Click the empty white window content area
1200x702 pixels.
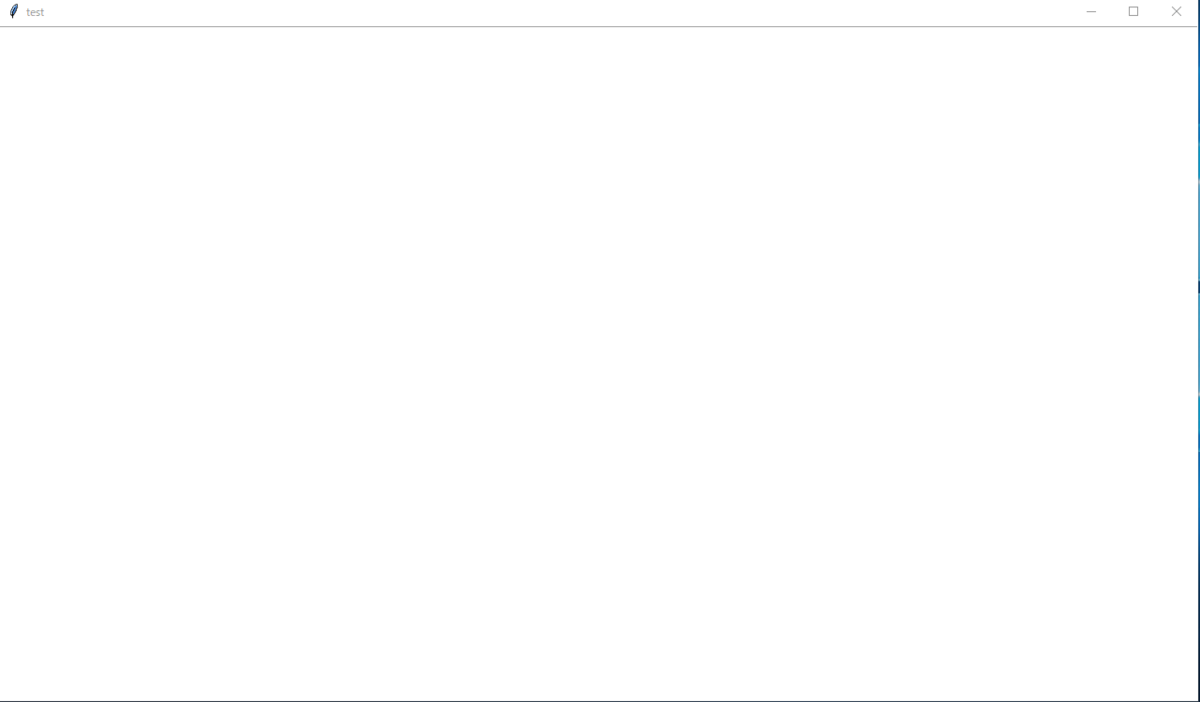pos(598,363)
